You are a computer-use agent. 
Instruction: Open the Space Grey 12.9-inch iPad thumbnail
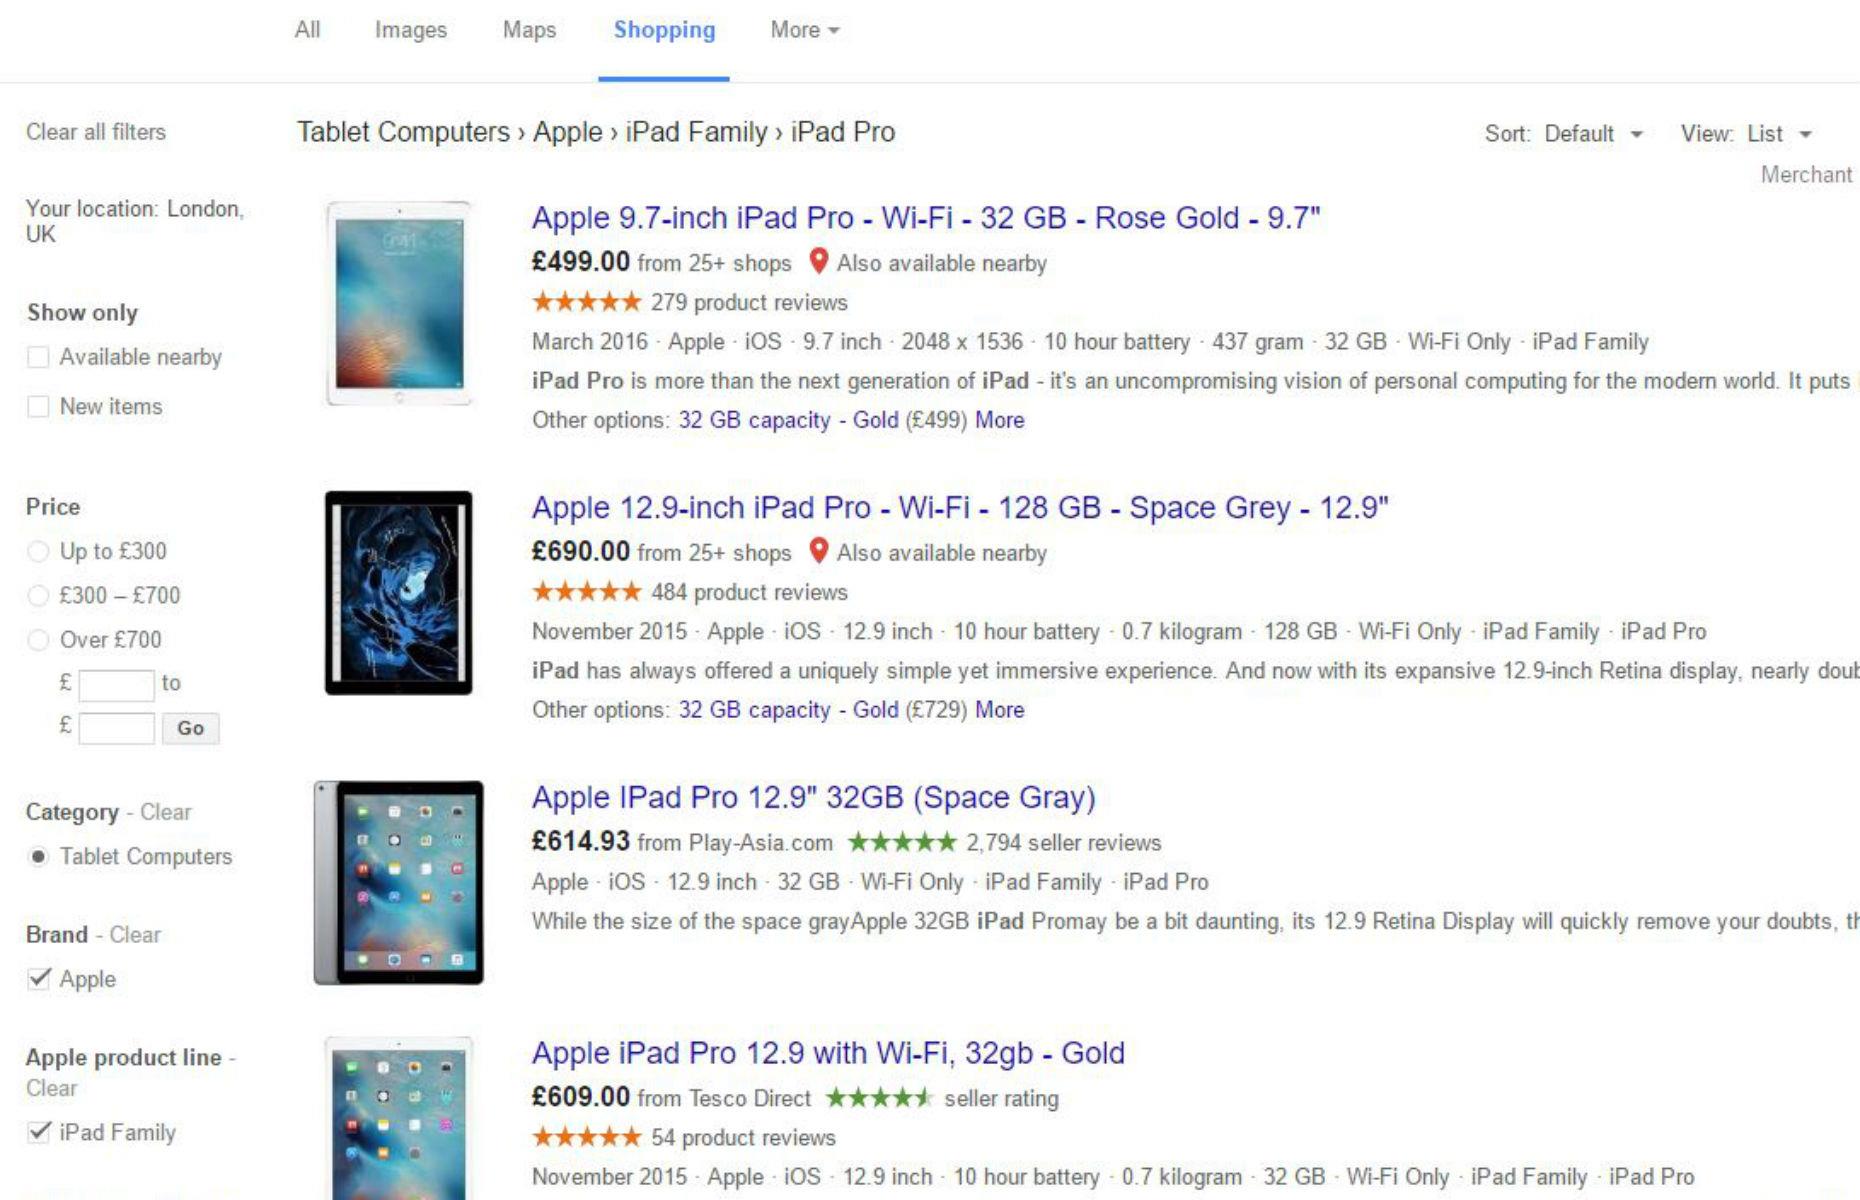[x=399, y=593]
